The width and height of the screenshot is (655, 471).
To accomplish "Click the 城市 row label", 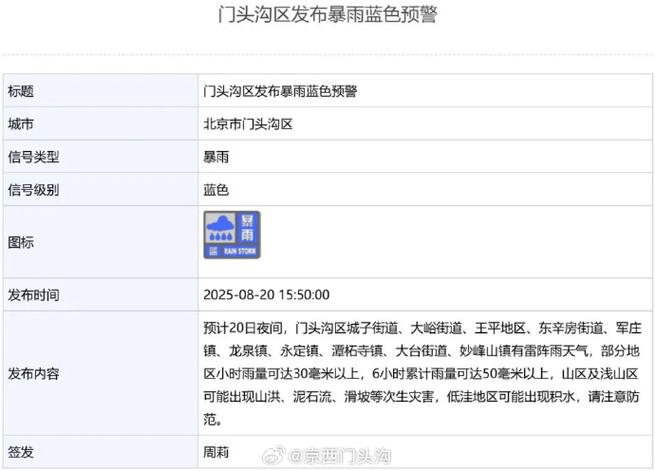I will click(20, 124).
